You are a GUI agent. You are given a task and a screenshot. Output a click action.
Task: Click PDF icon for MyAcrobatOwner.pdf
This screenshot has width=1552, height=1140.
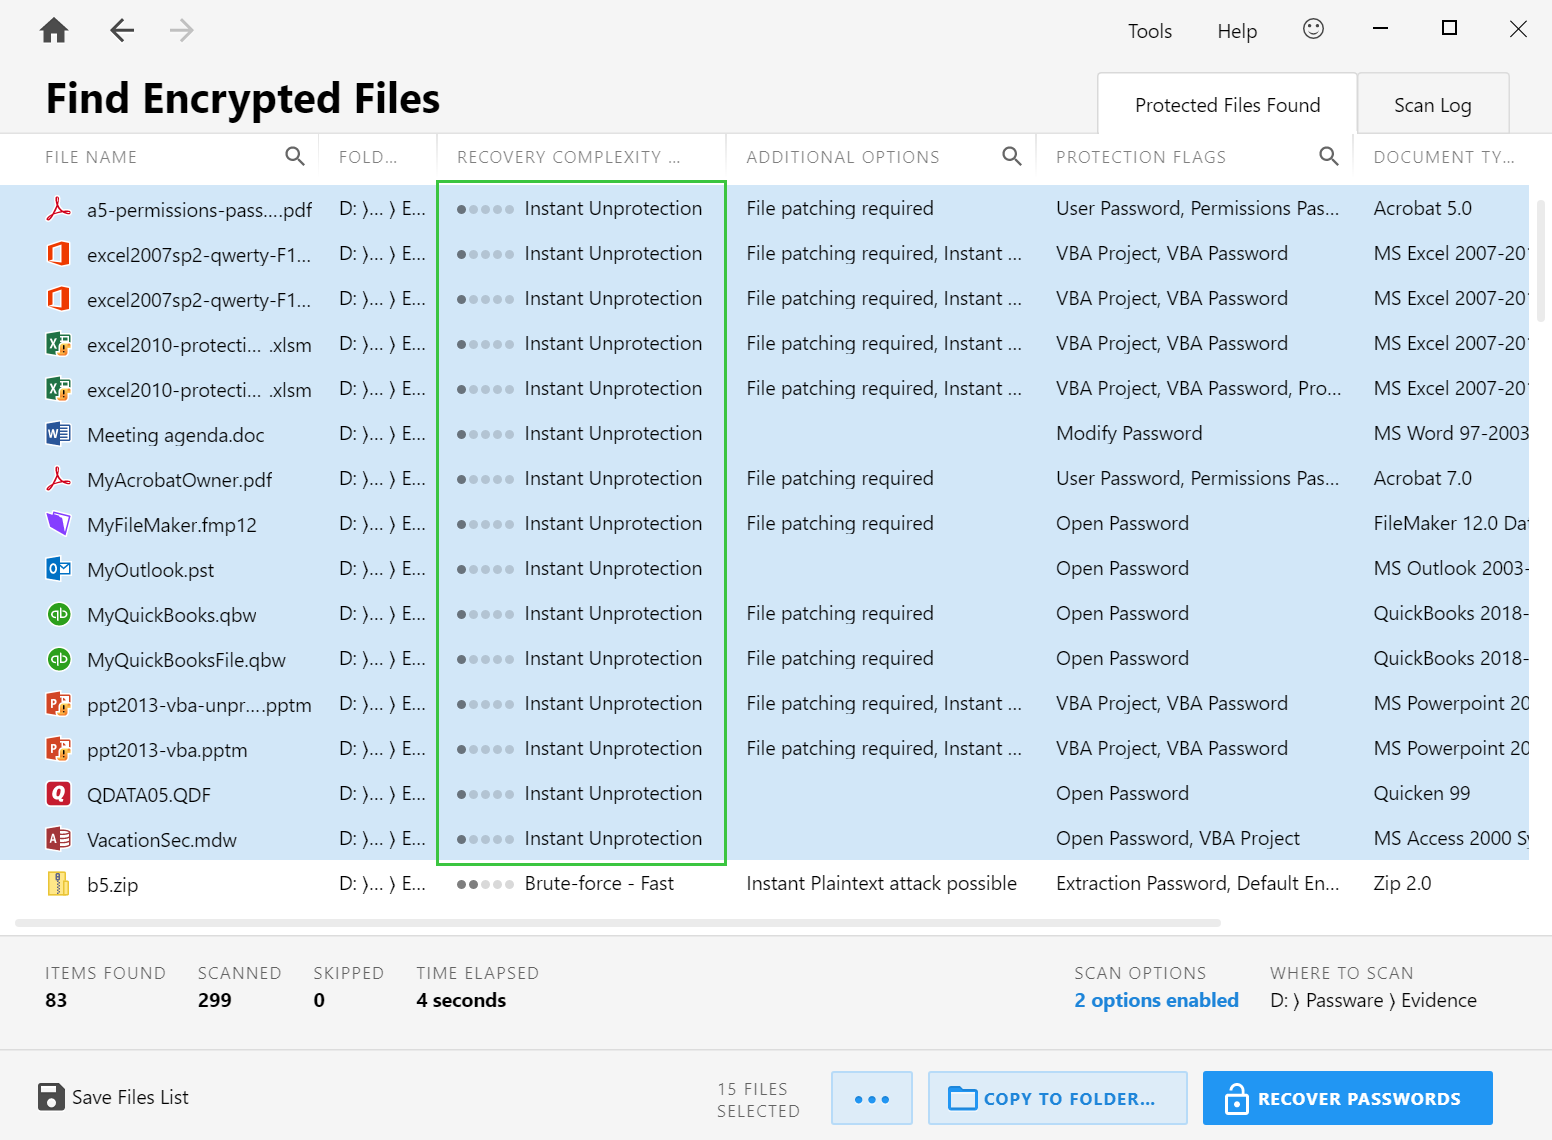[59, 478]
